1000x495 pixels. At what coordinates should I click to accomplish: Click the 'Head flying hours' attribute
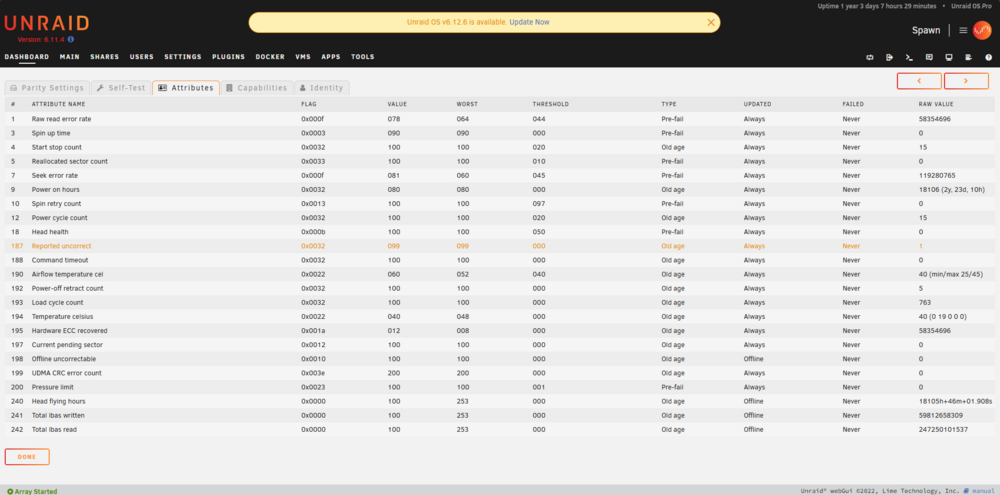(59, 401)
